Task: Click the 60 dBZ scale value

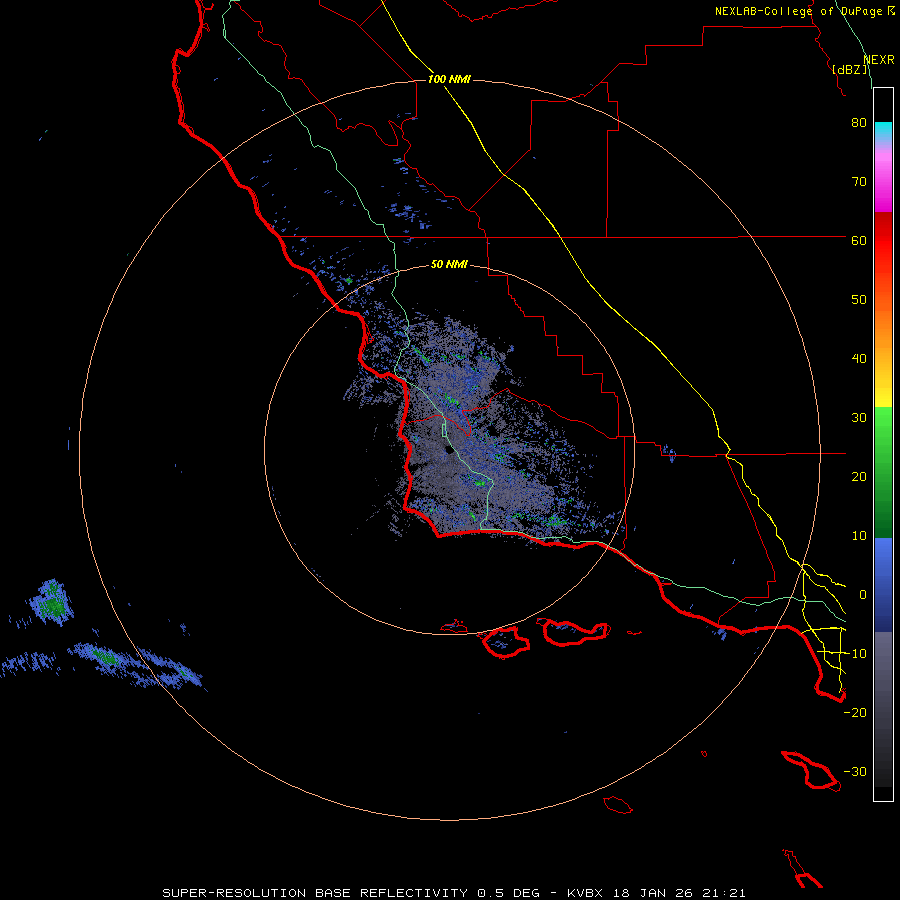Action: click(x=859, y=241)
